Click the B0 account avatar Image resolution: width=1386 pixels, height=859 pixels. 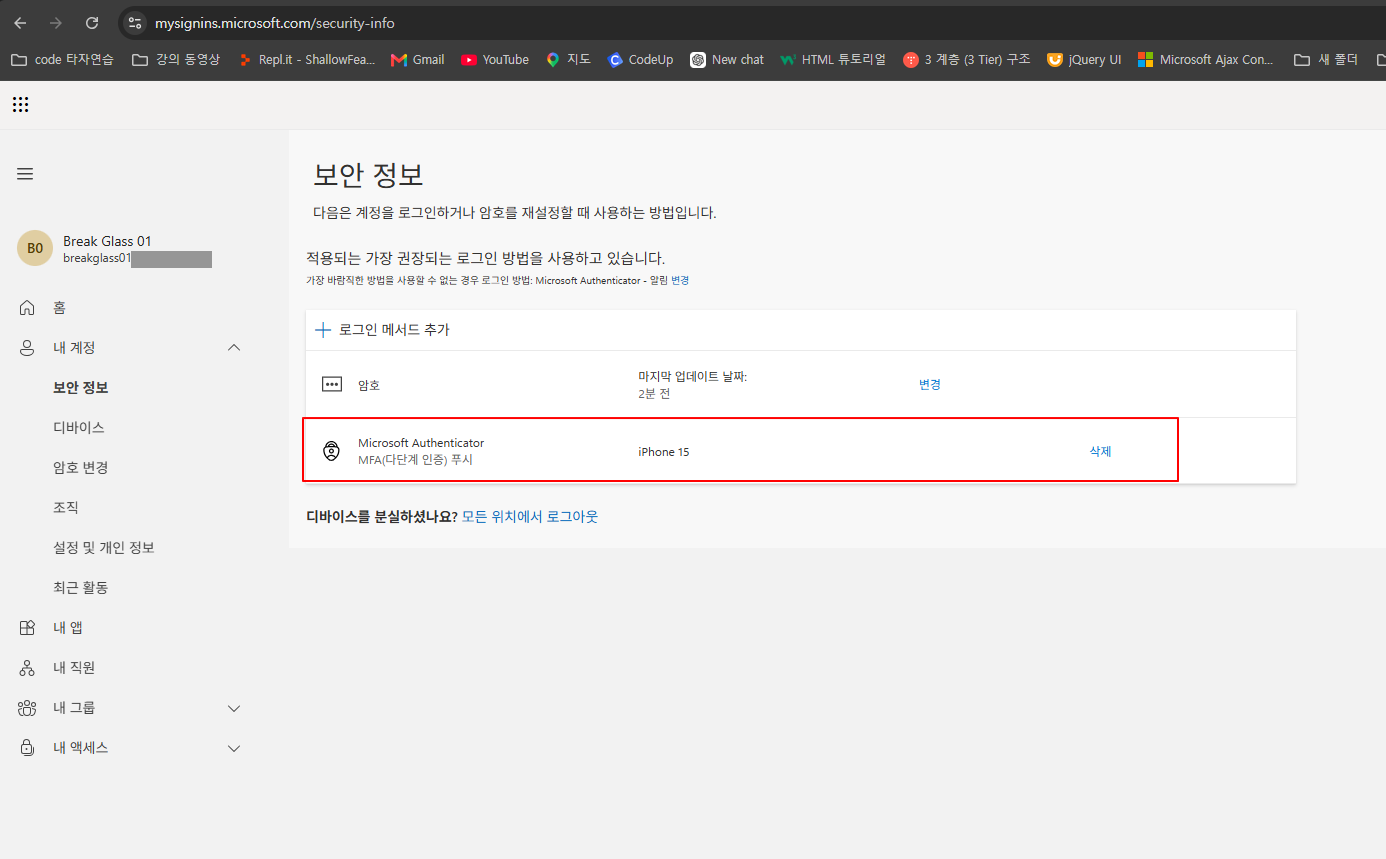pyautogui.click(x=35, y=248)
